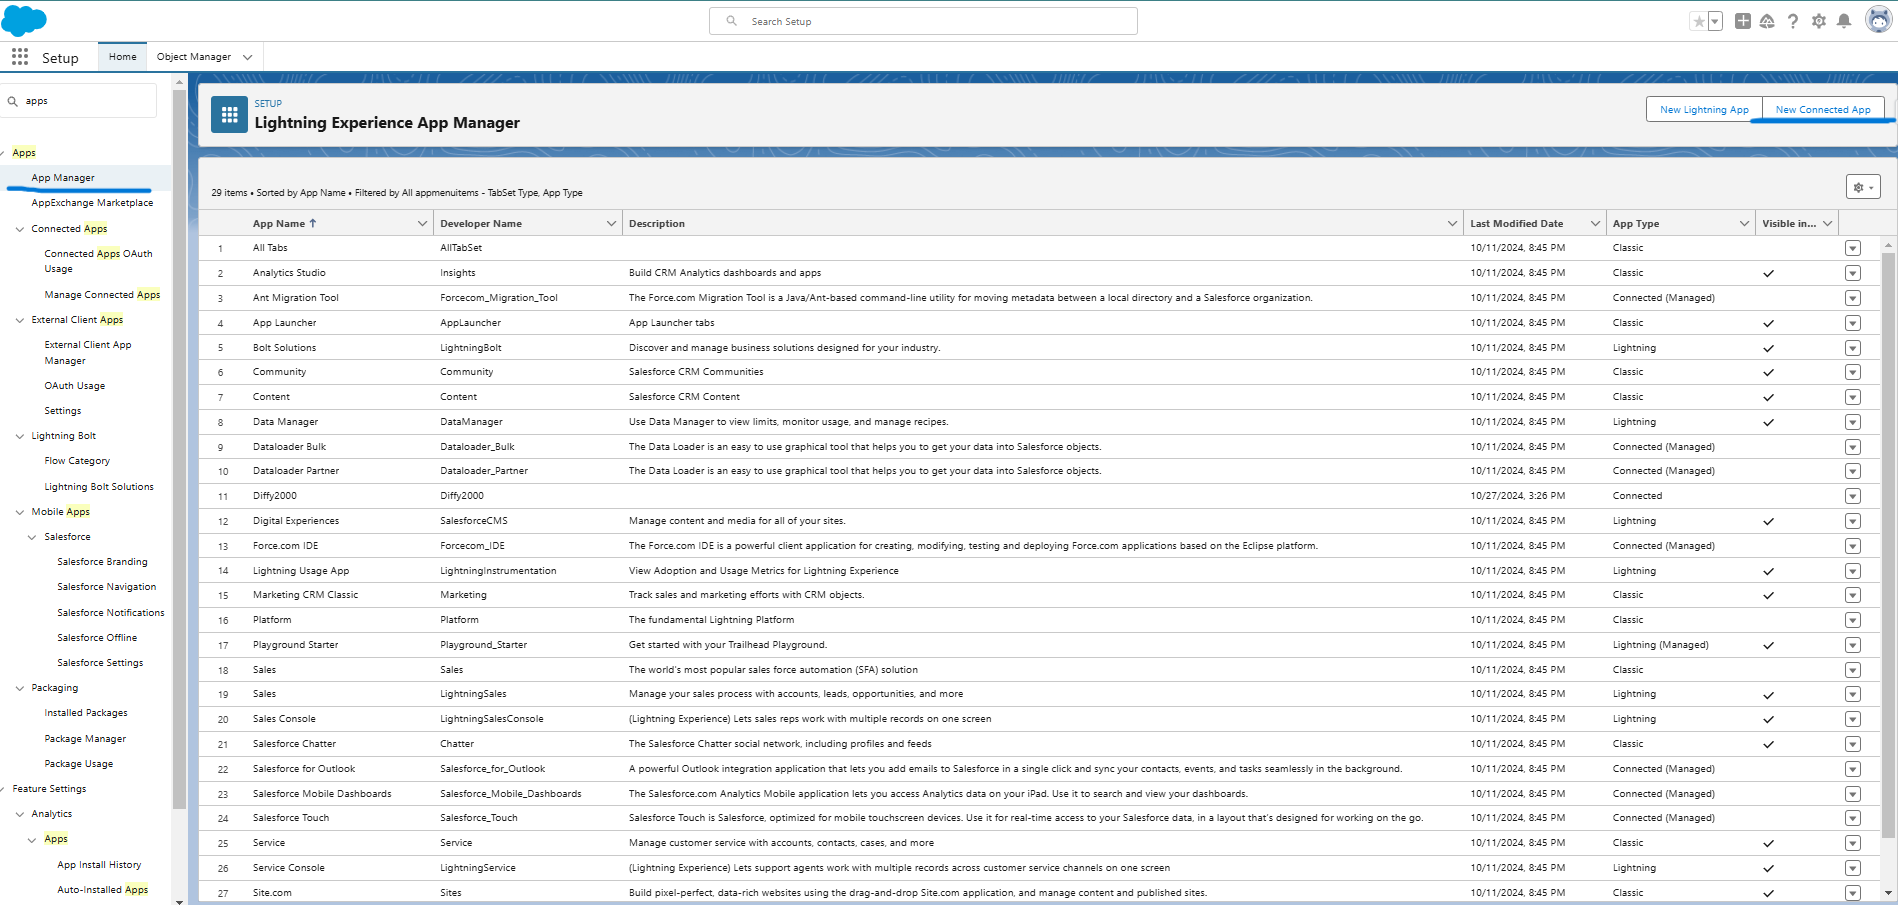Open AppExchange Marketplace in the sidebar
Screen dimensions: 1898x905
[x=92, y=203]
